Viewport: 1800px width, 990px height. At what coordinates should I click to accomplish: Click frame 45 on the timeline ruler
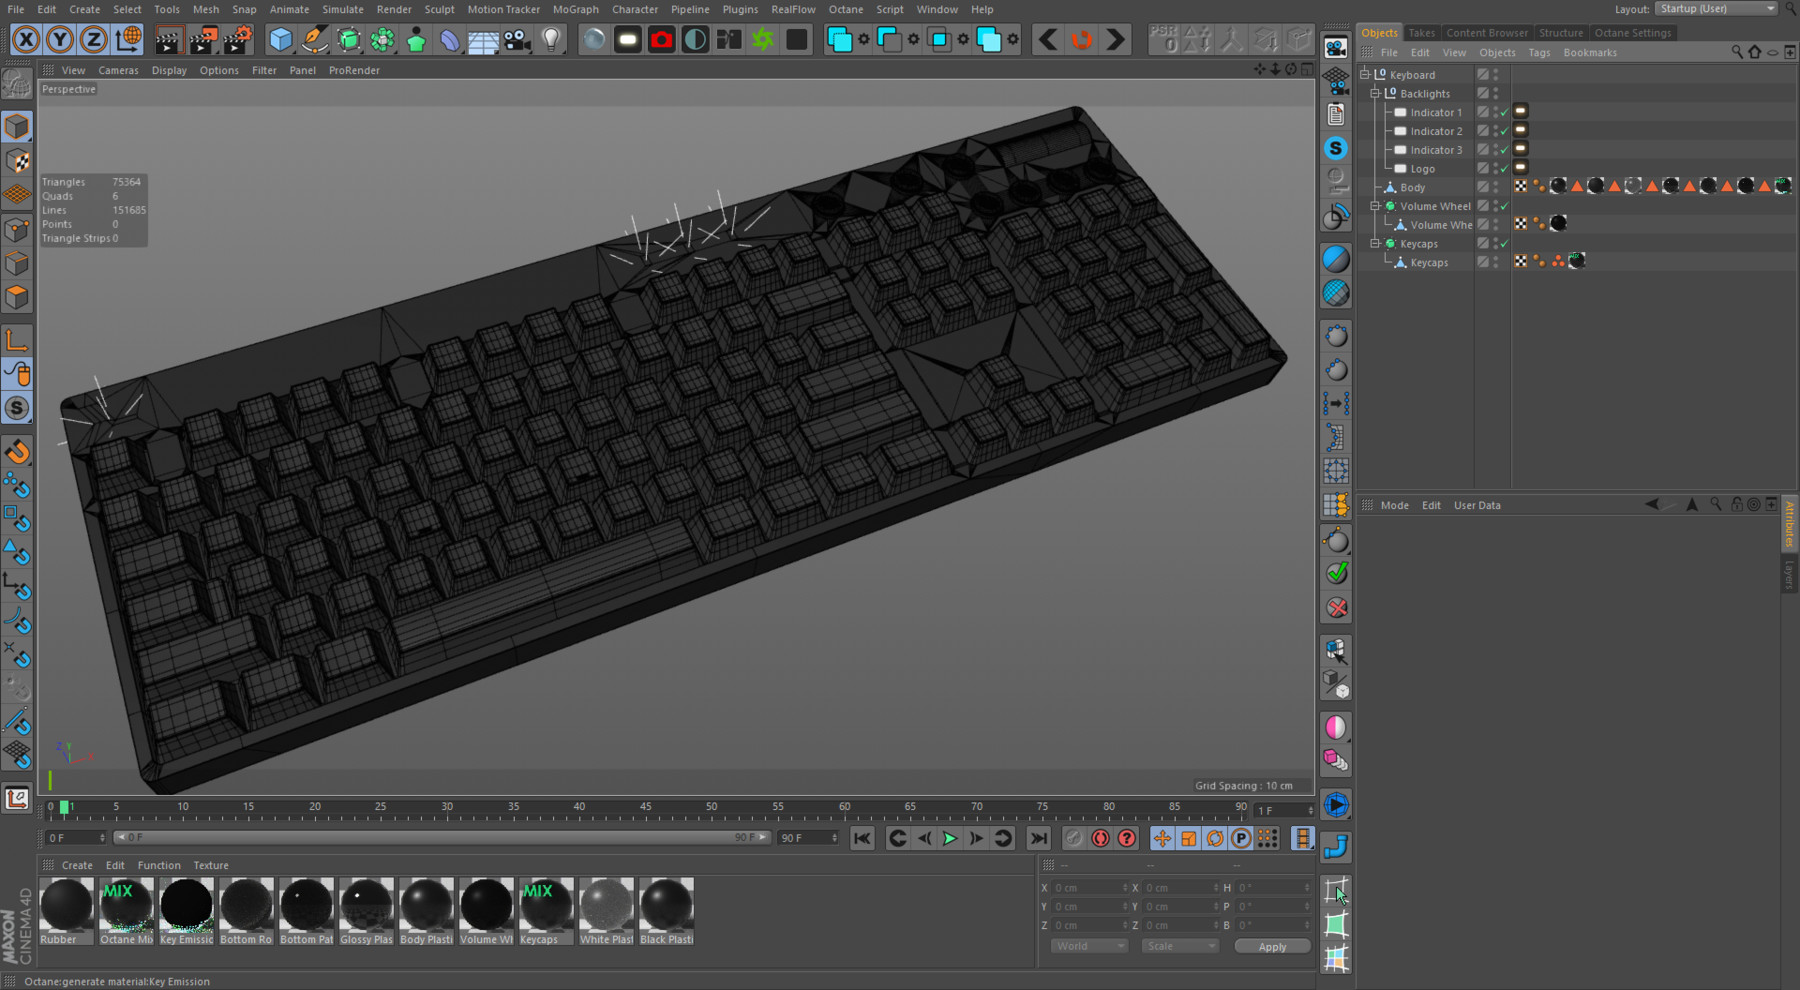click(645, 807)
